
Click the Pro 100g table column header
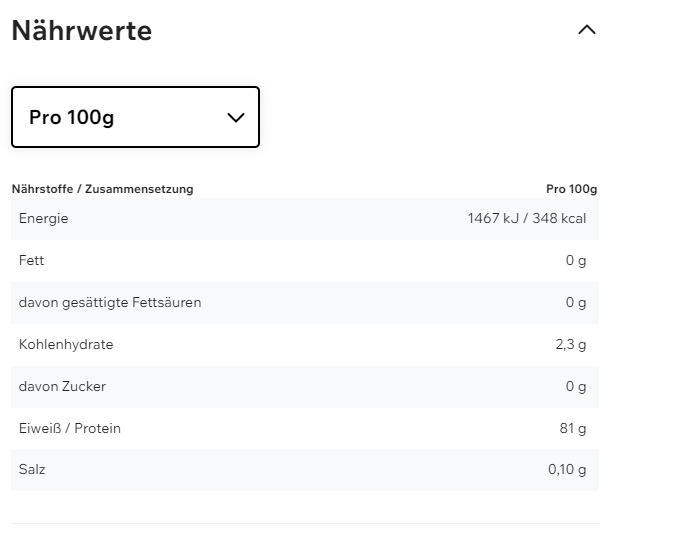pyautogui.click(x=571, y=189)
